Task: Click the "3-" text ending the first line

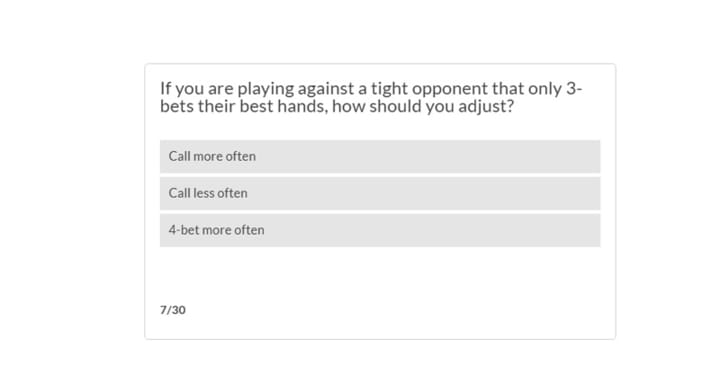Action: pos(574,88)
